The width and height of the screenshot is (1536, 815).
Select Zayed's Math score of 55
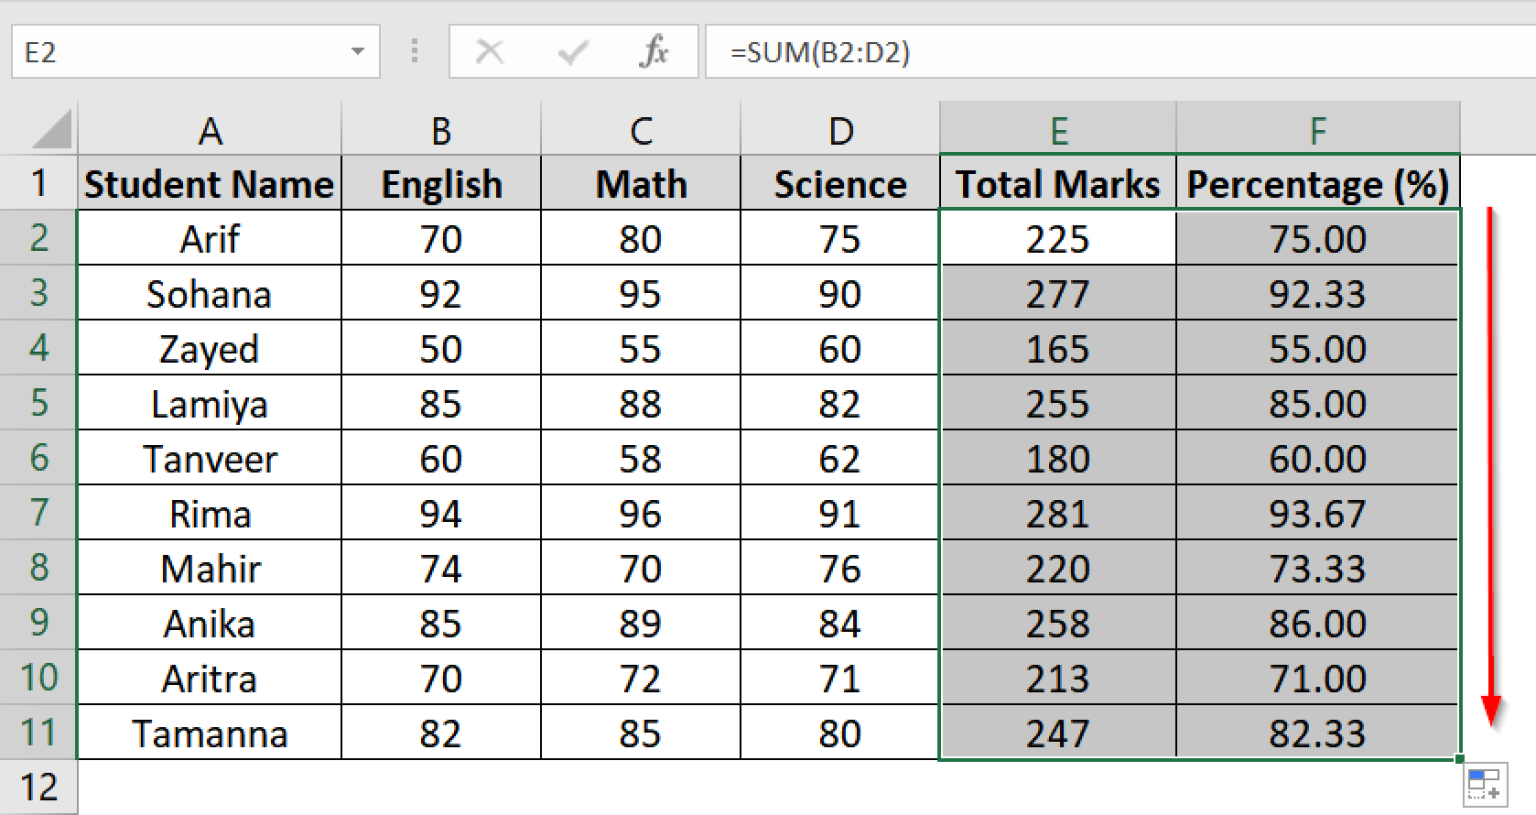[x=641, y=348]
